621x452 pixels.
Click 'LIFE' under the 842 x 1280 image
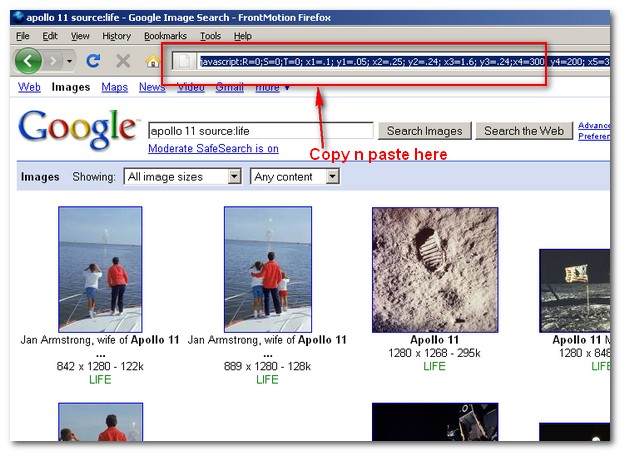[x=100, y=380]
